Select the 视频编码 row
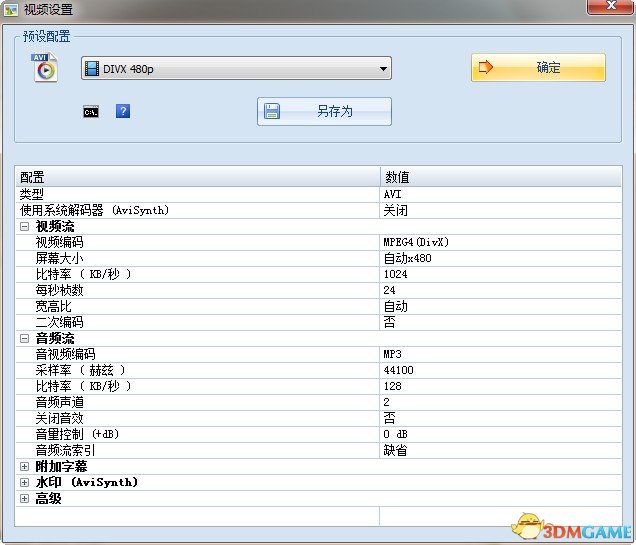 tap(318, 242)
